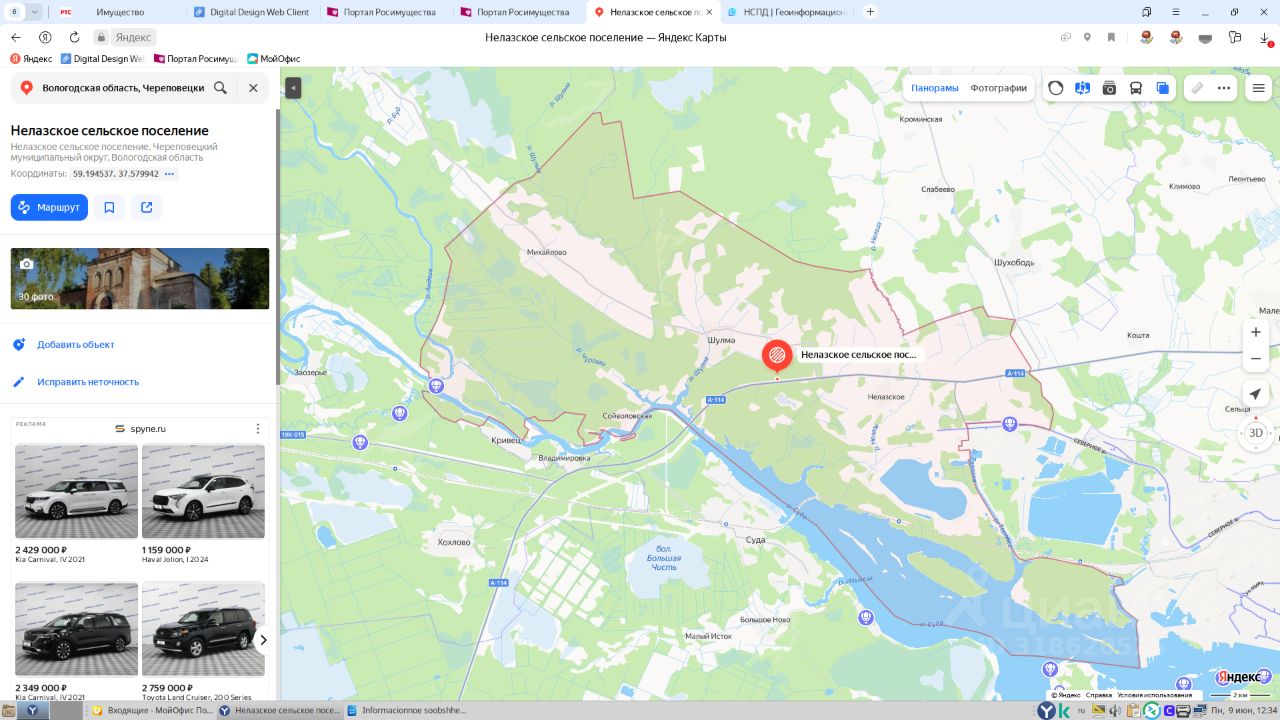This screenshot has height=720, width=1280.
Task: Open coordinates options three dots
Action: (x=170, y=174)
